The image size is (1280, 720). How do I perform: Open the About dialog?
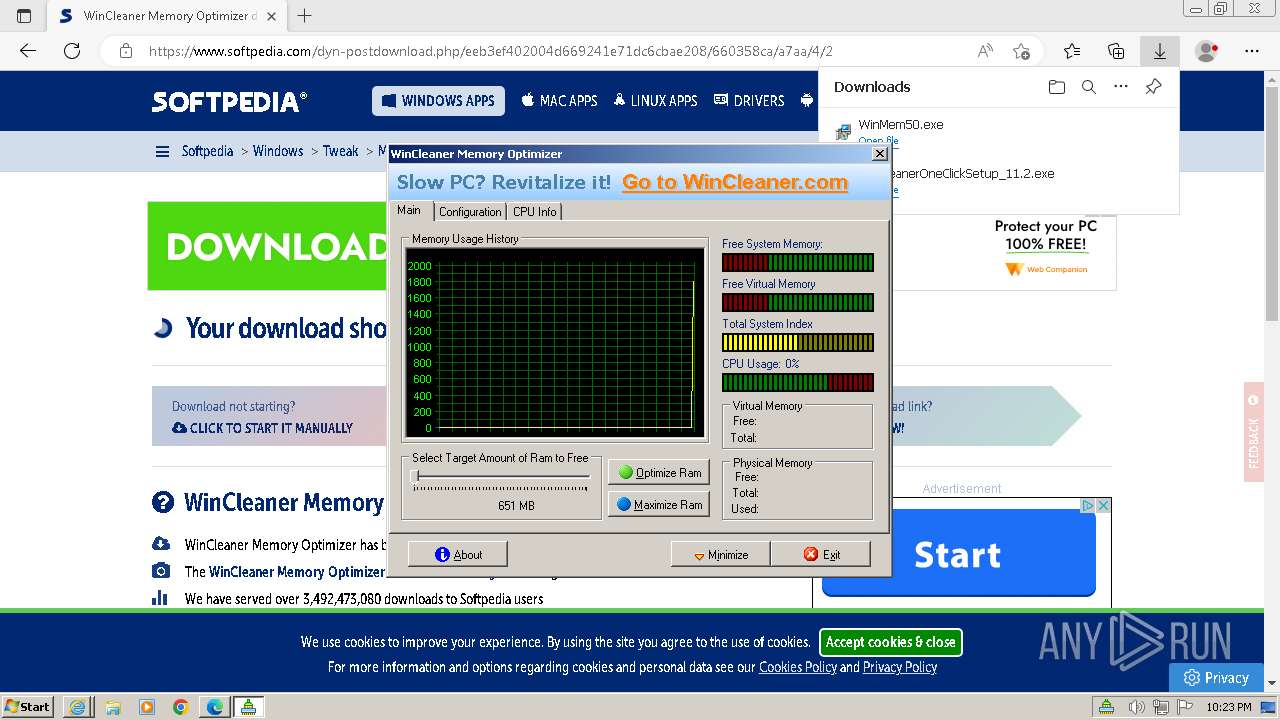tap(458, 554)
